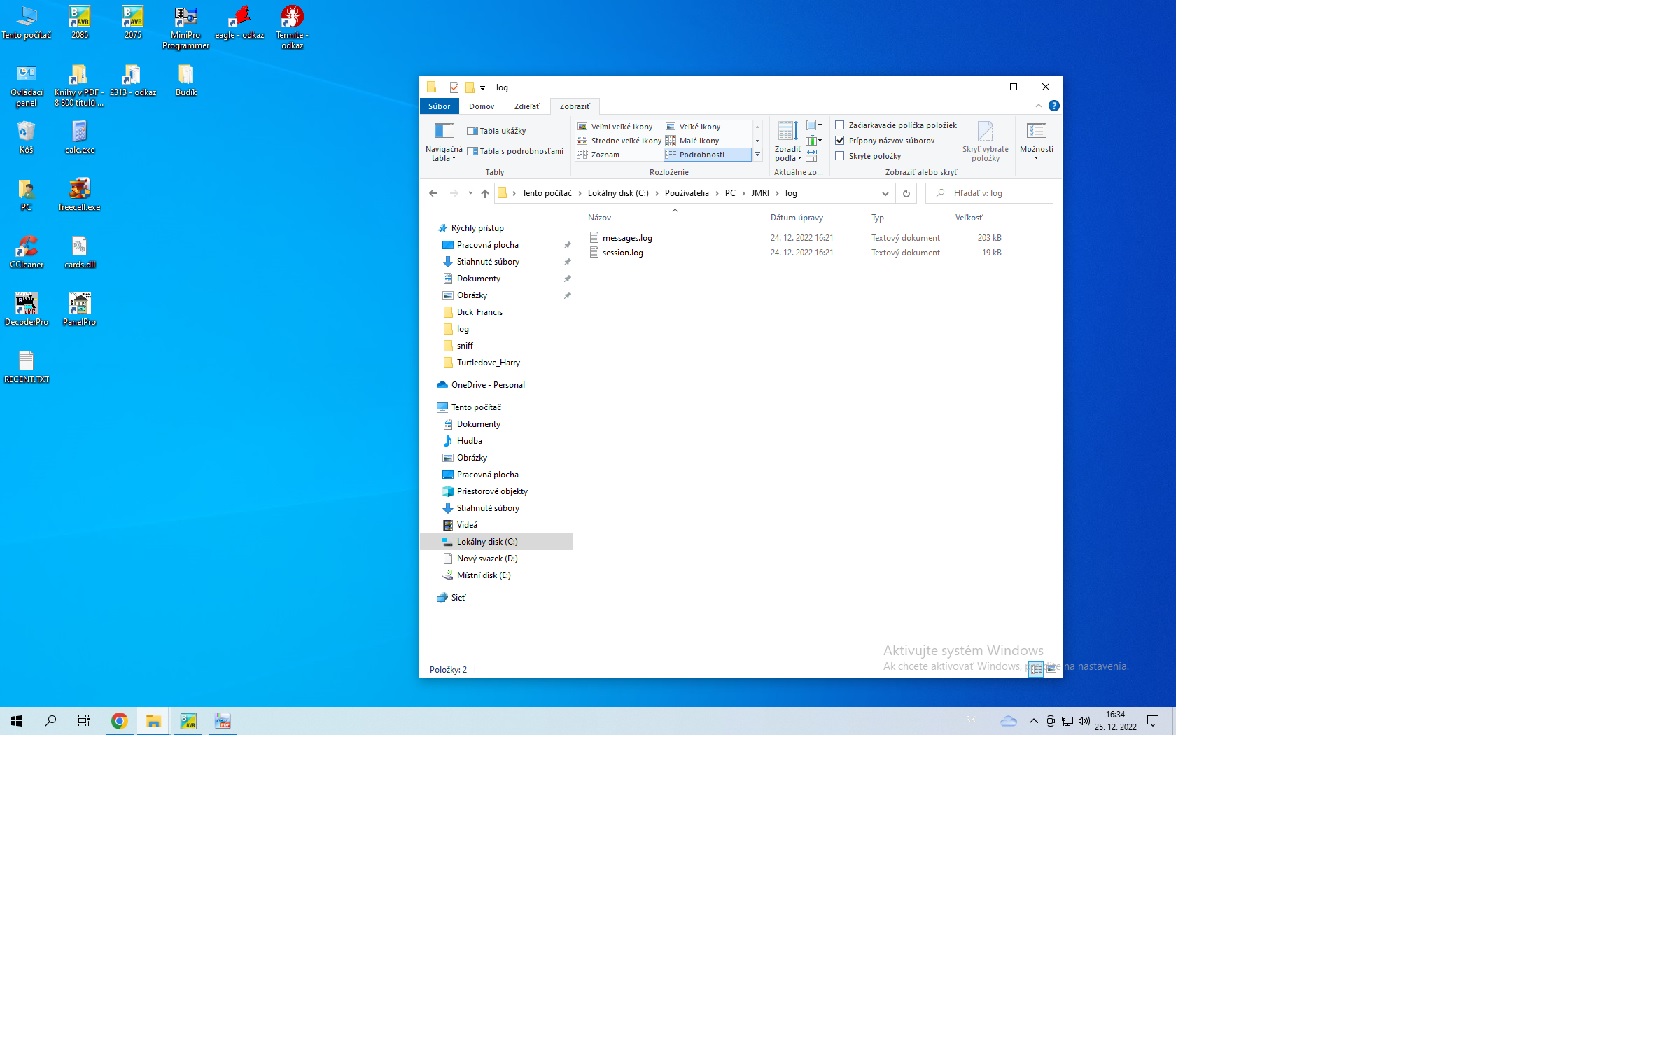Viewport: 1680px width, 1050px height.
Task: Expand the address bar history dropdown
Action: (885, 194)
